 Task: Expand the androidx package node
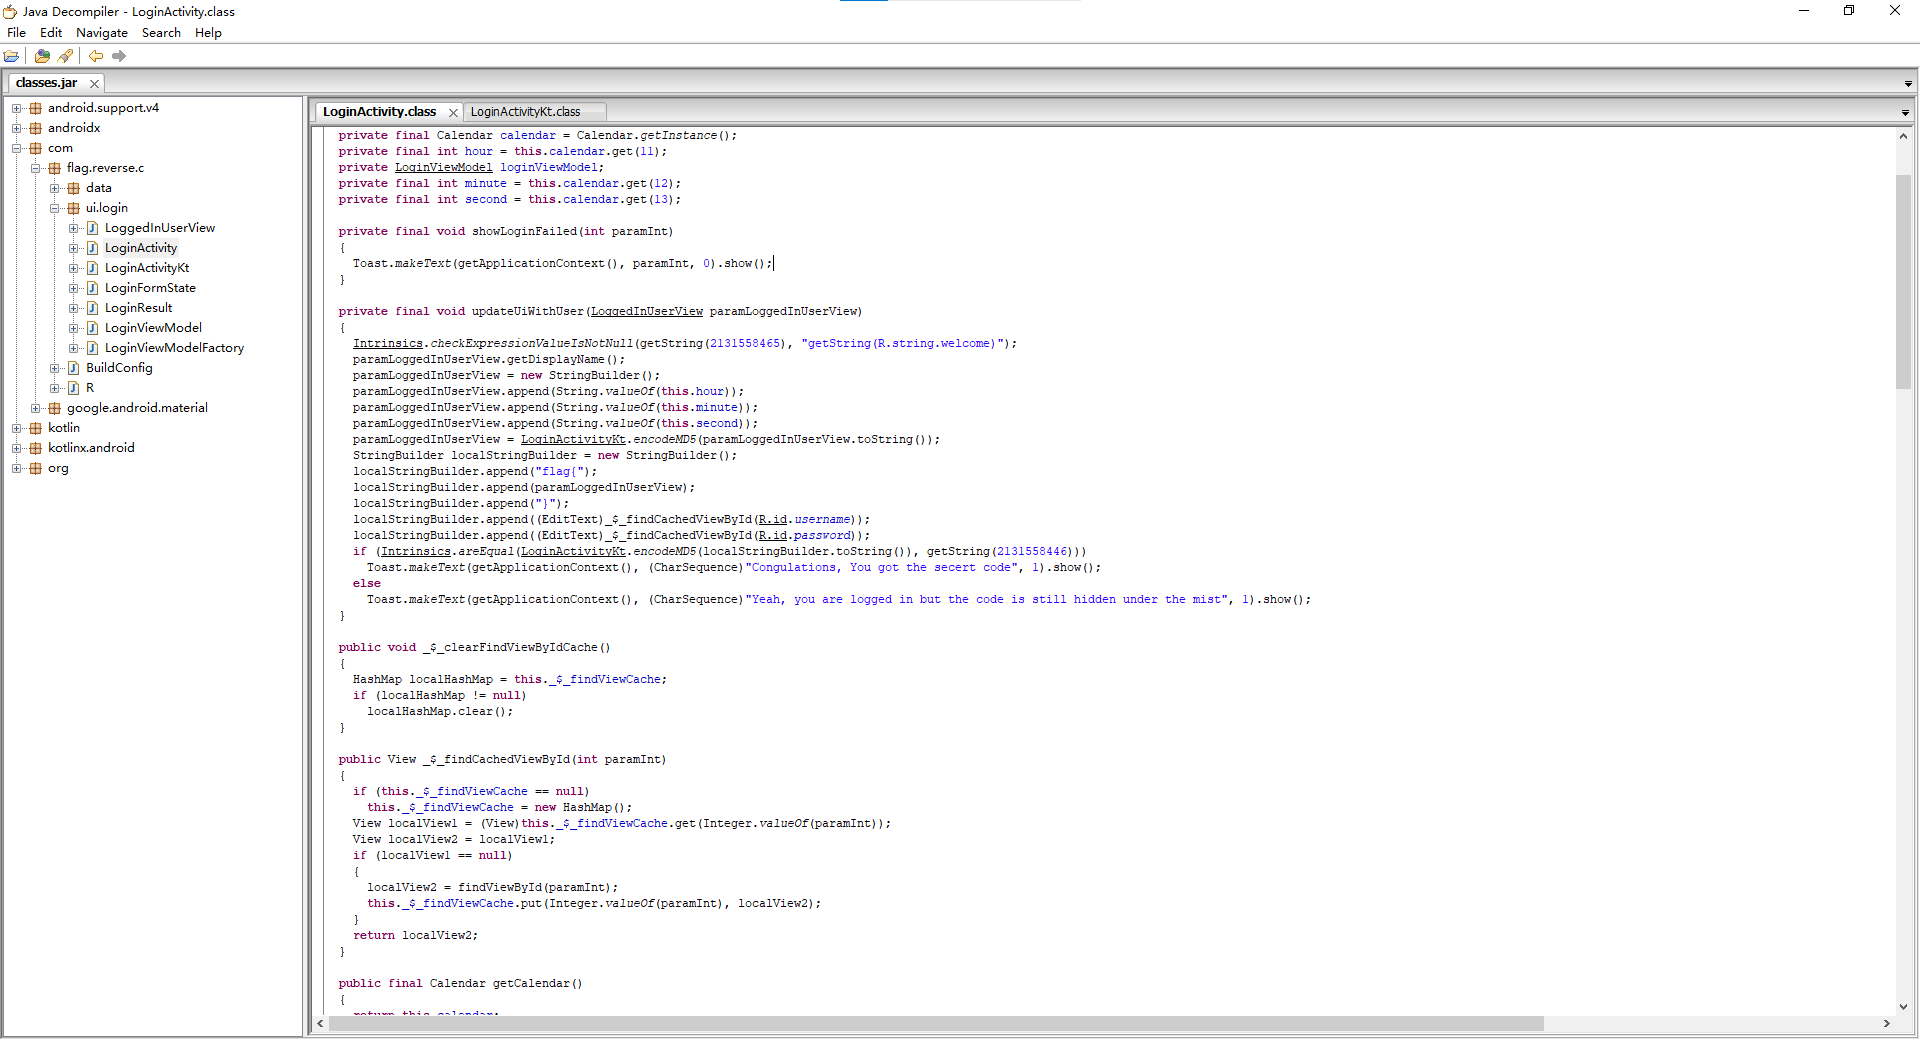pyautogui.click(x=16, y=128)
